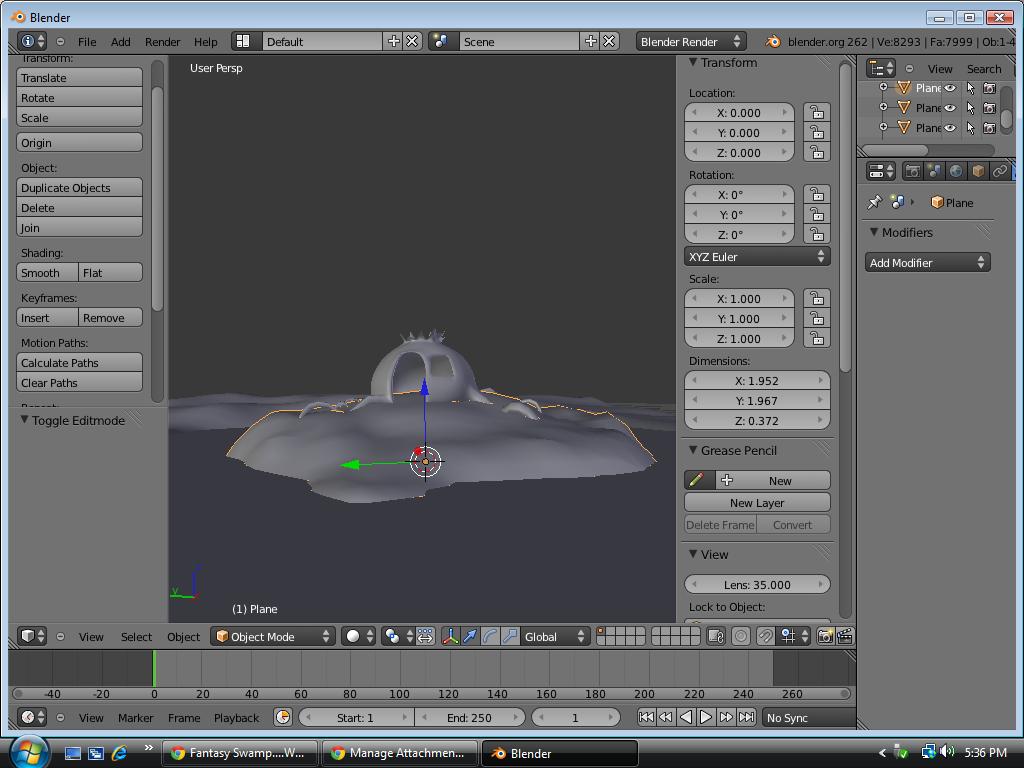Toggle manipulate object centers only
Screen dimensions: 1024x768
tap(425, 636)
